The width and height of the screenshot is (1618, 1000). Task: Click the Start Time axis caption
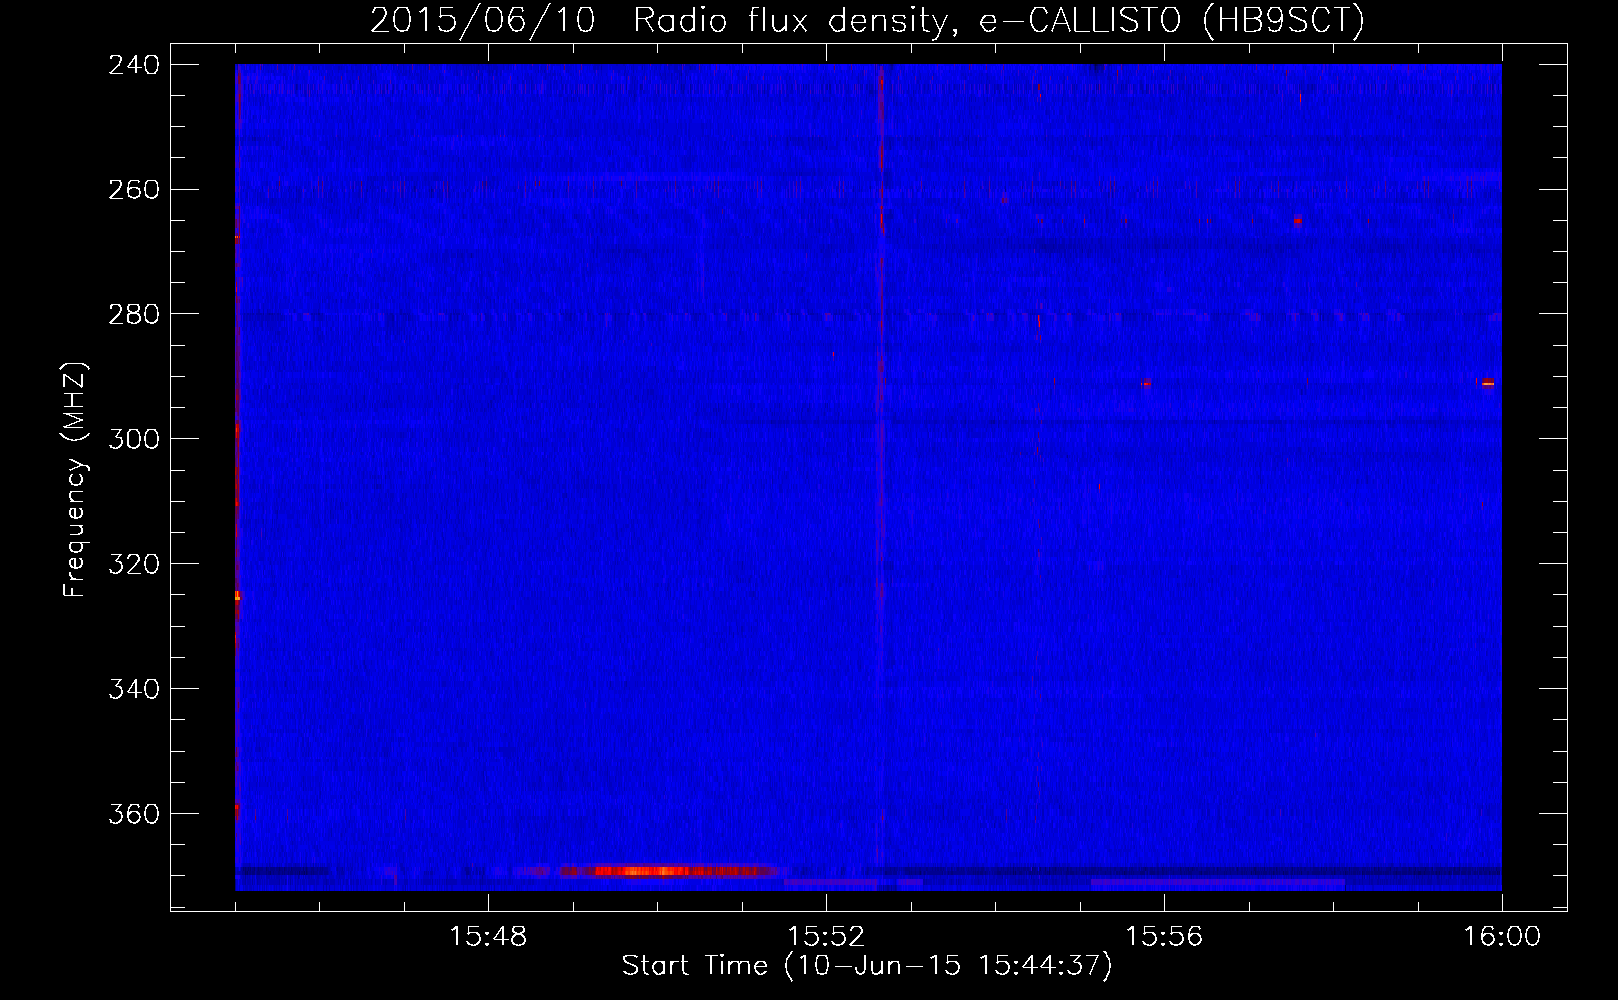[867, 966]
